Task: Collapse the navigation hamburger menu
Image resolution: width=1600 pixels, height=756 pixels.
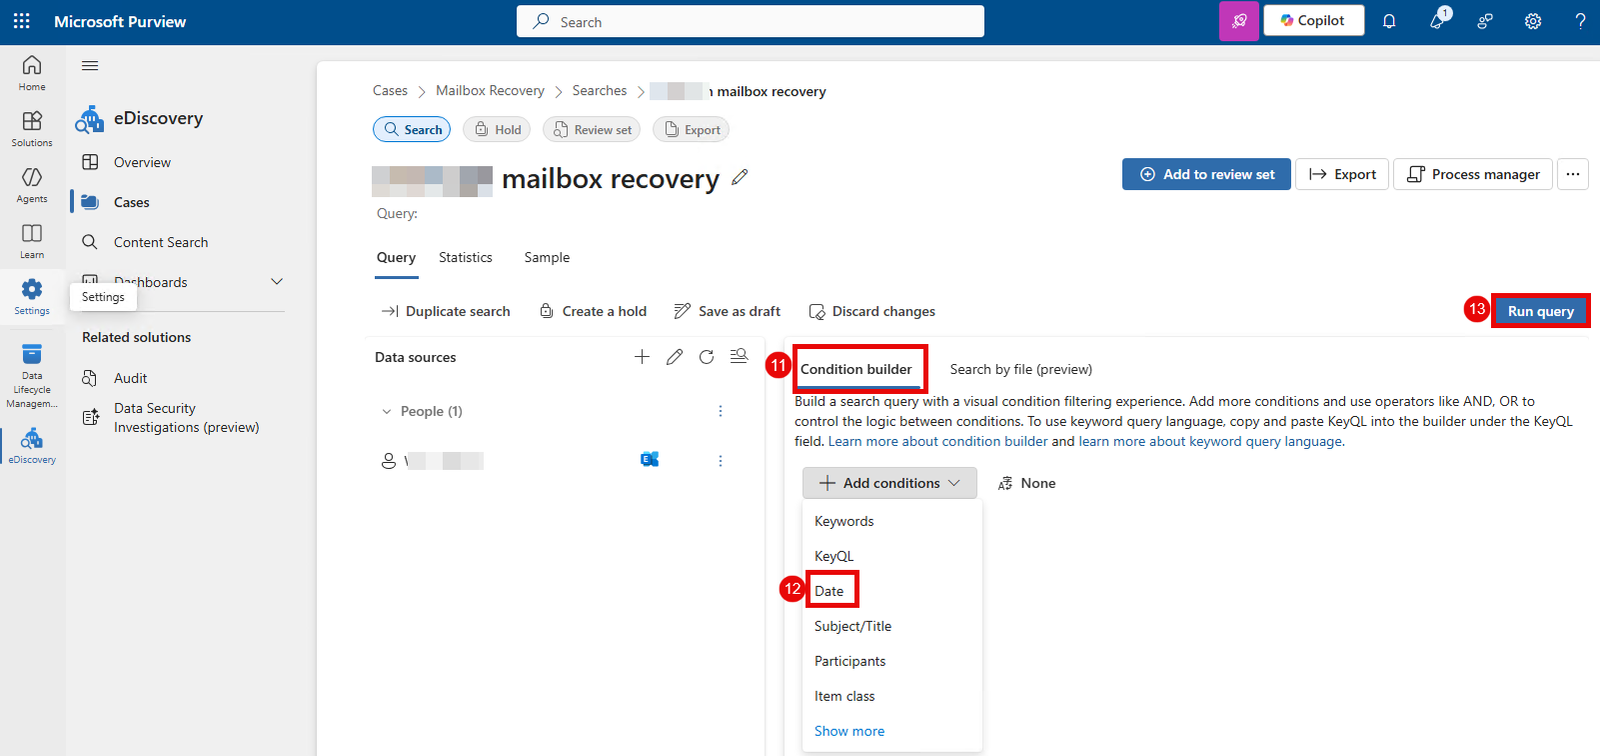Action: click(x=90, y=66)
